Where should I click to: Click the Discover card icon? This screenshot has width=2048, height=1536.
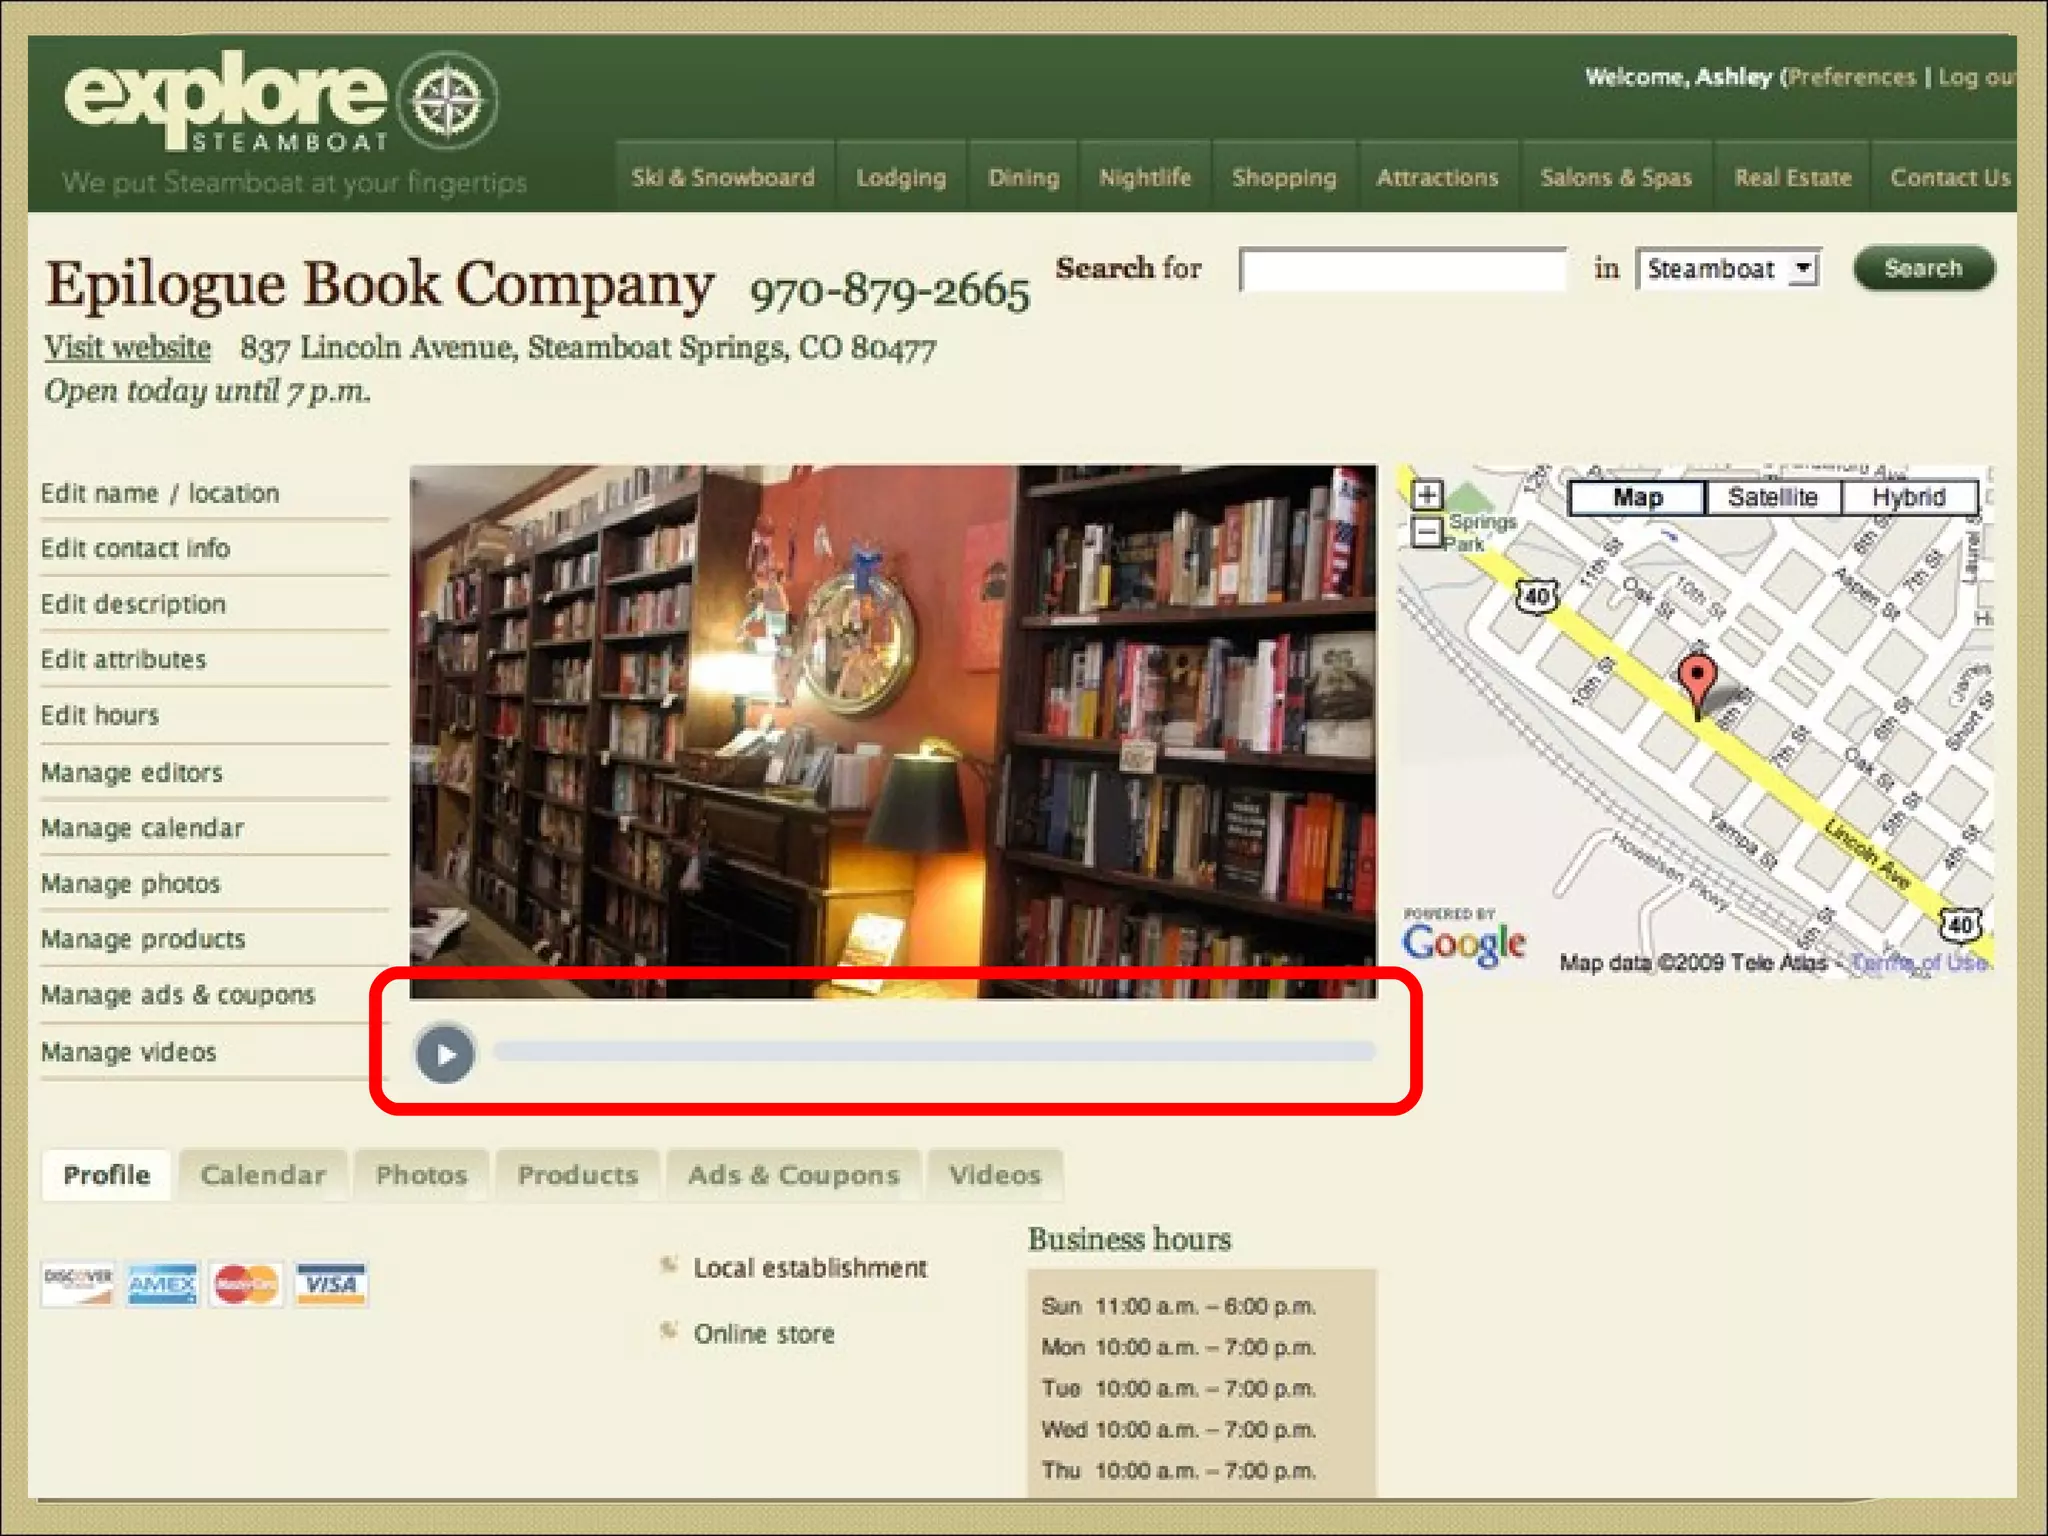pos(78,1284)
